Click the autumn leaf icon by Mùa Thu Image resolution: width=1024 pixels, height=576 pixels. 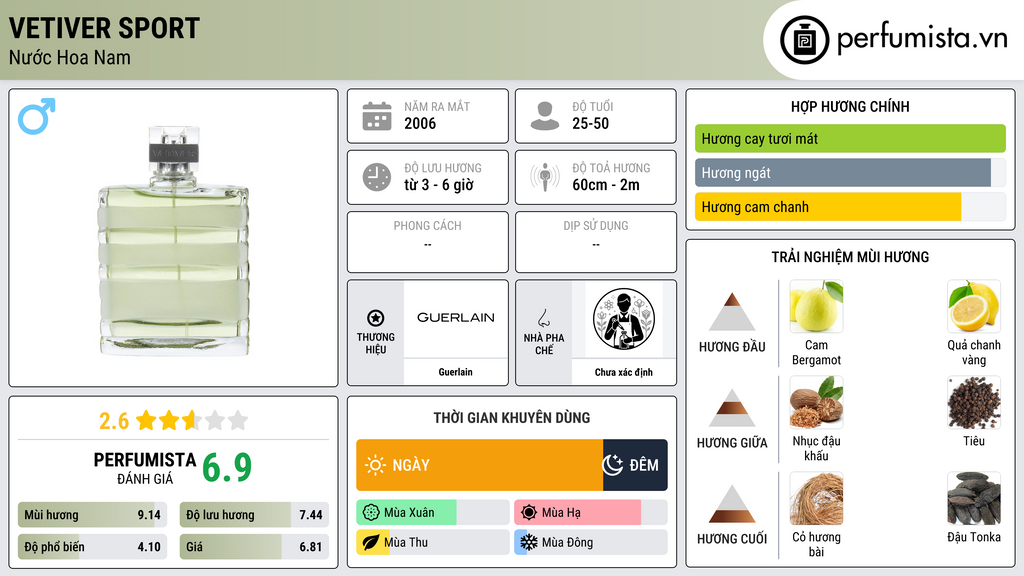[x=370, y=542]
